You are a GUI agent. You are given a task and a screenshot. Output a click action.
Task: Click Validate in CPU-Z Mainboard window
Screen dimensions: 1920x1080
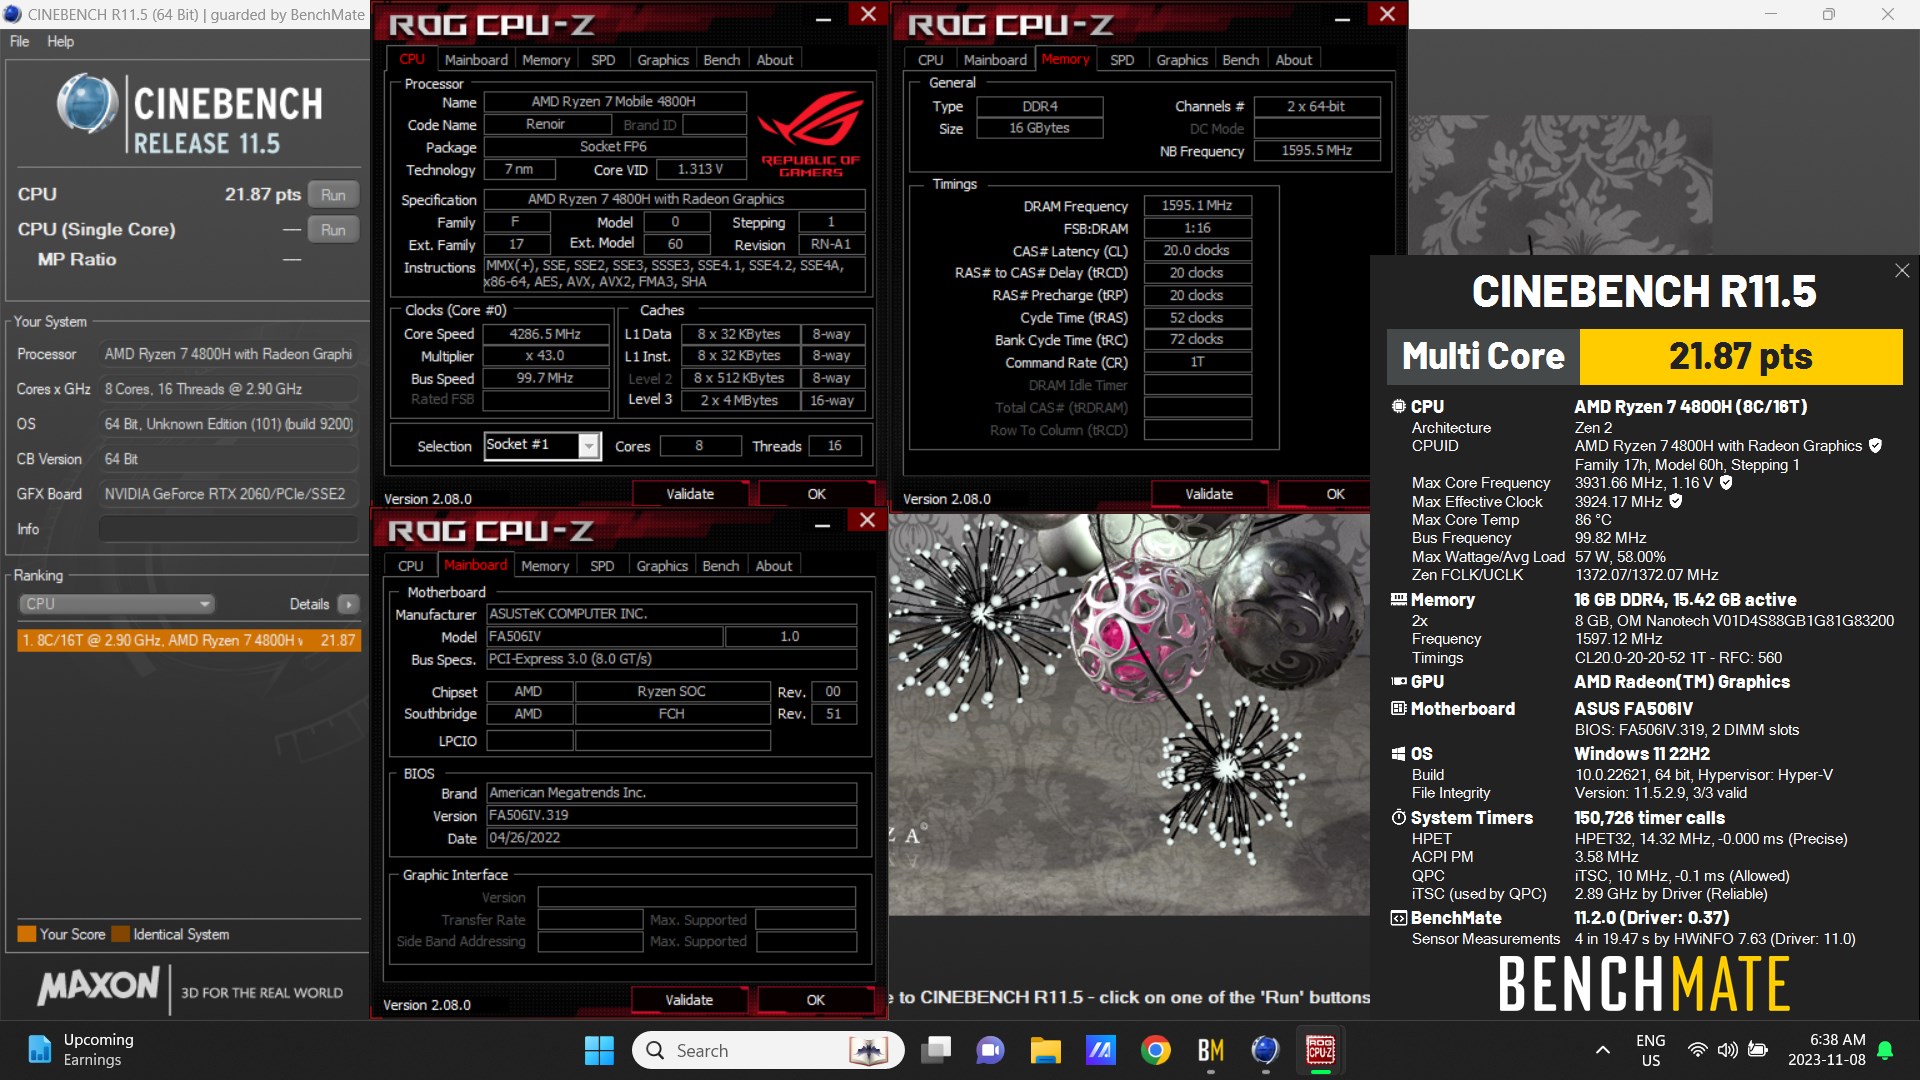tap(689, 1000)
